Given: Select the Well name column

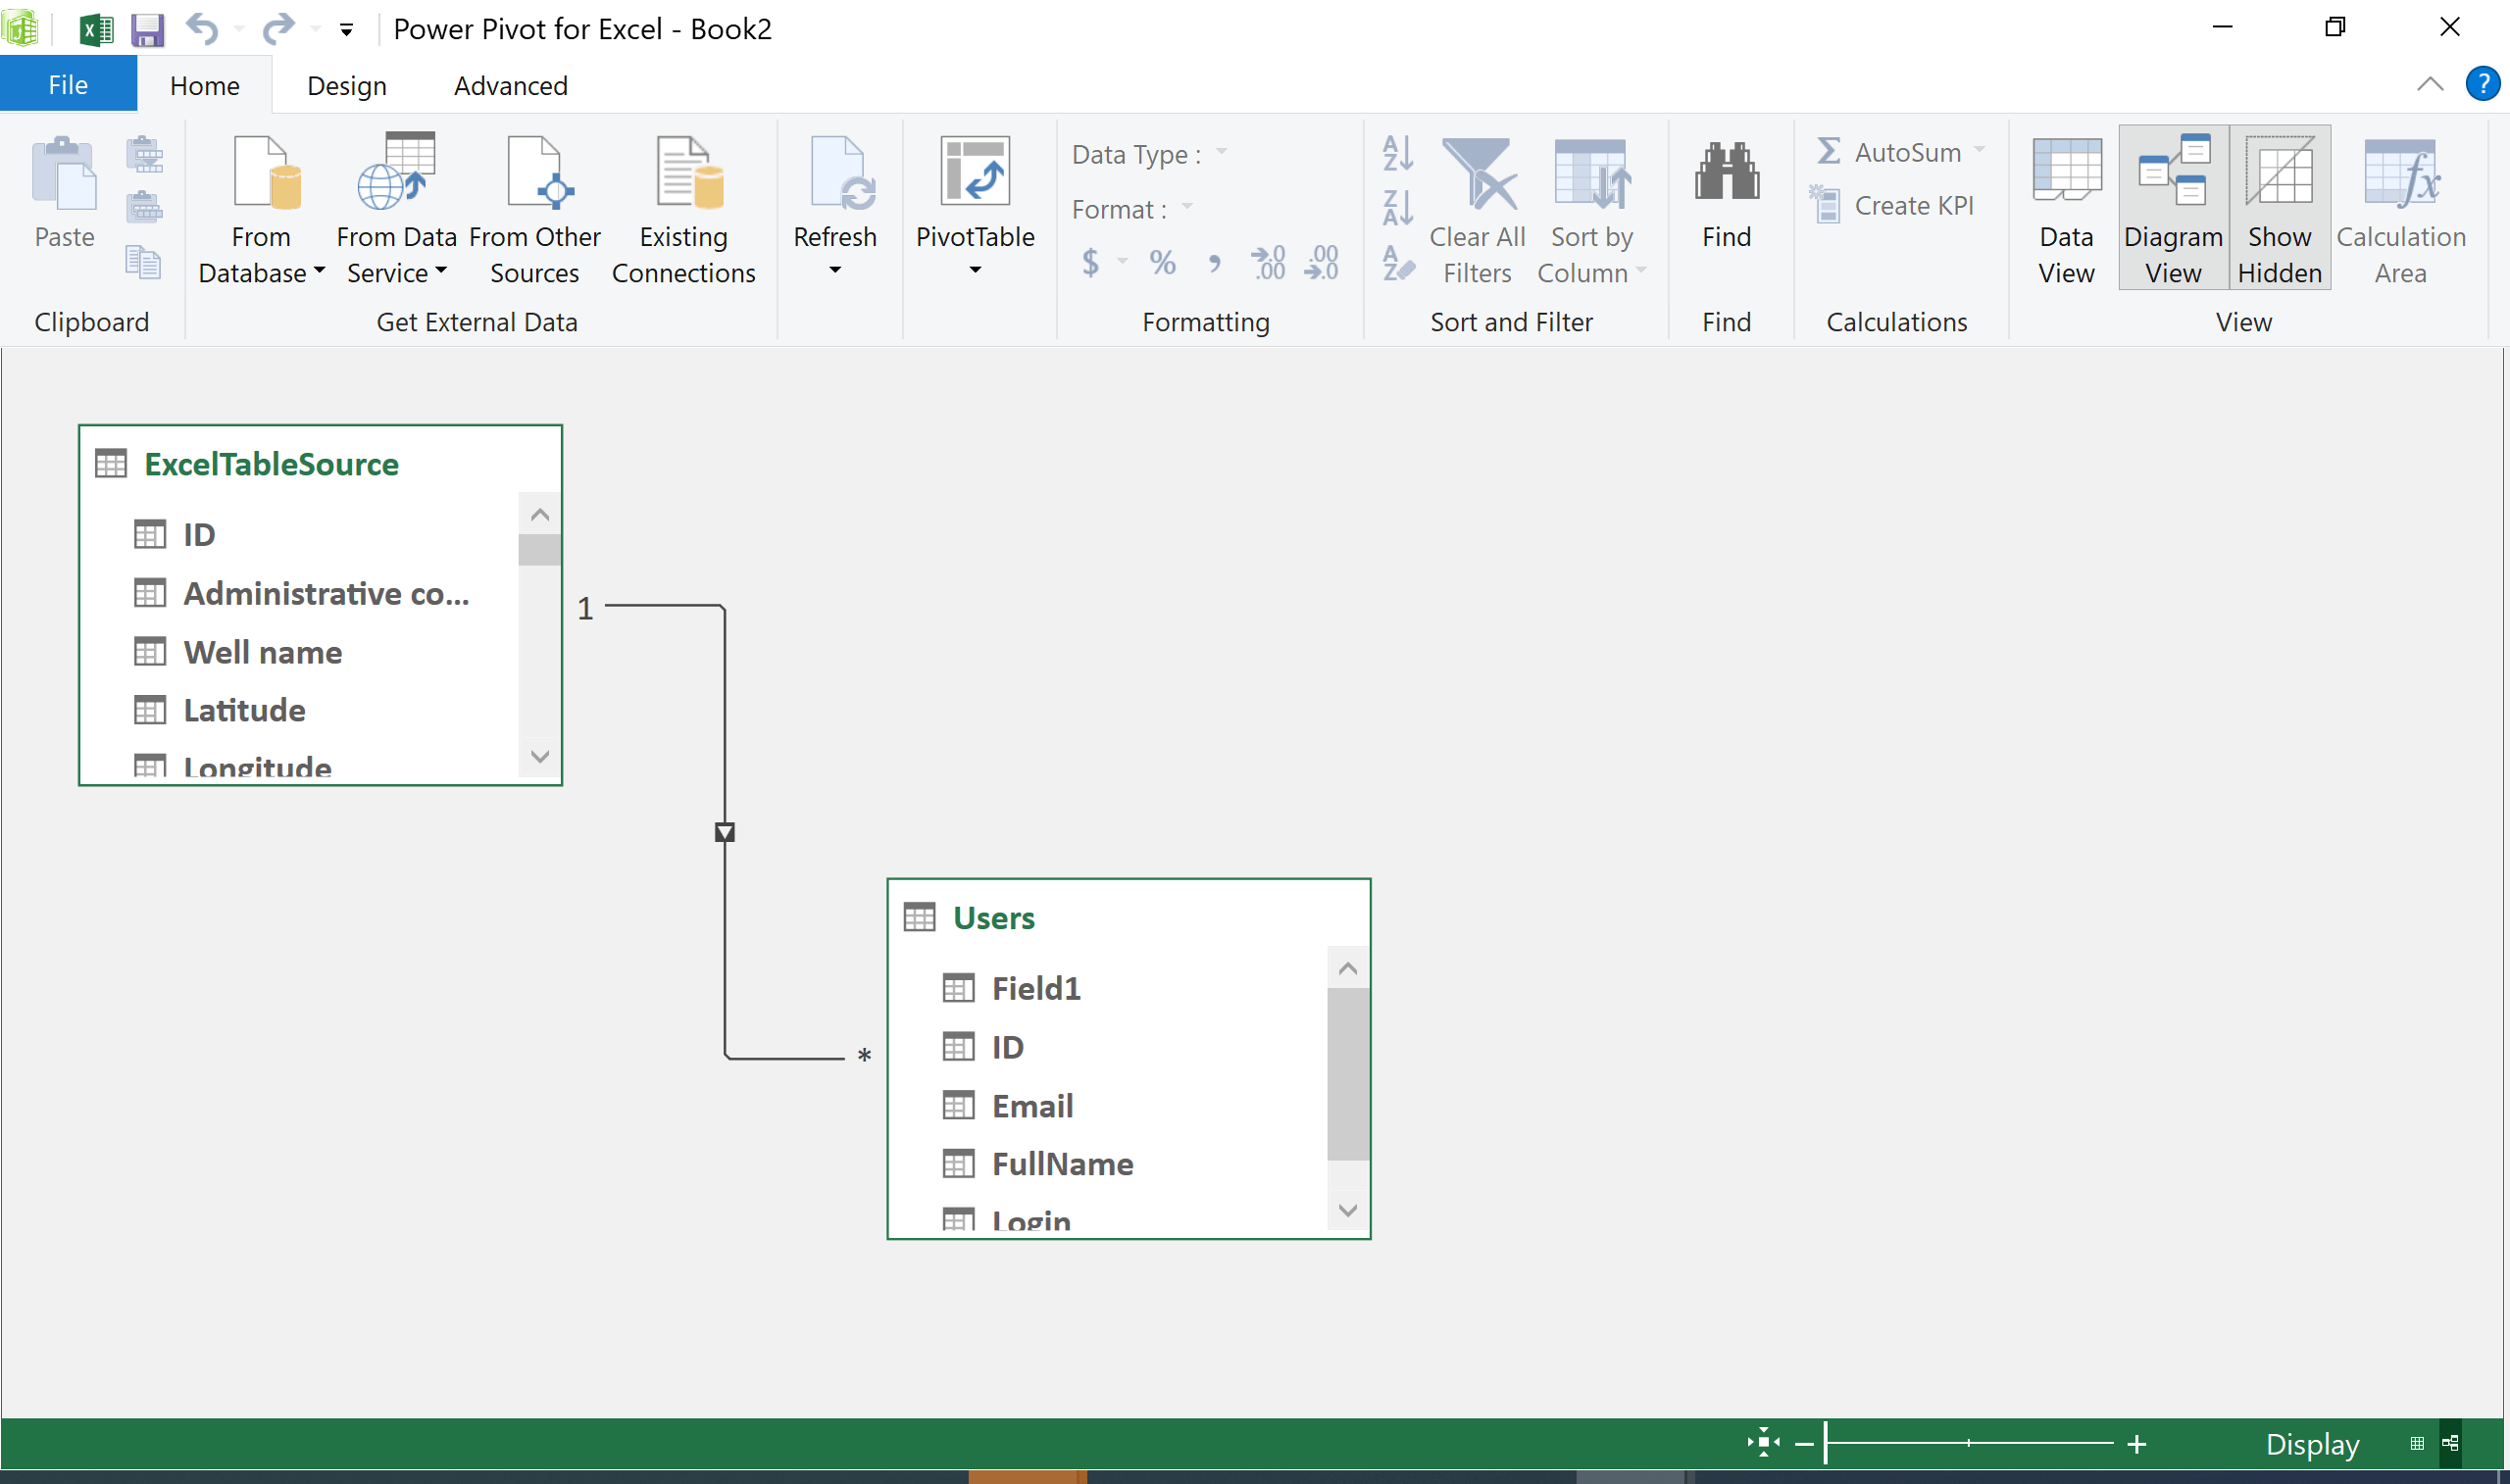Looking at the screenshot, I should coord(238,652).
